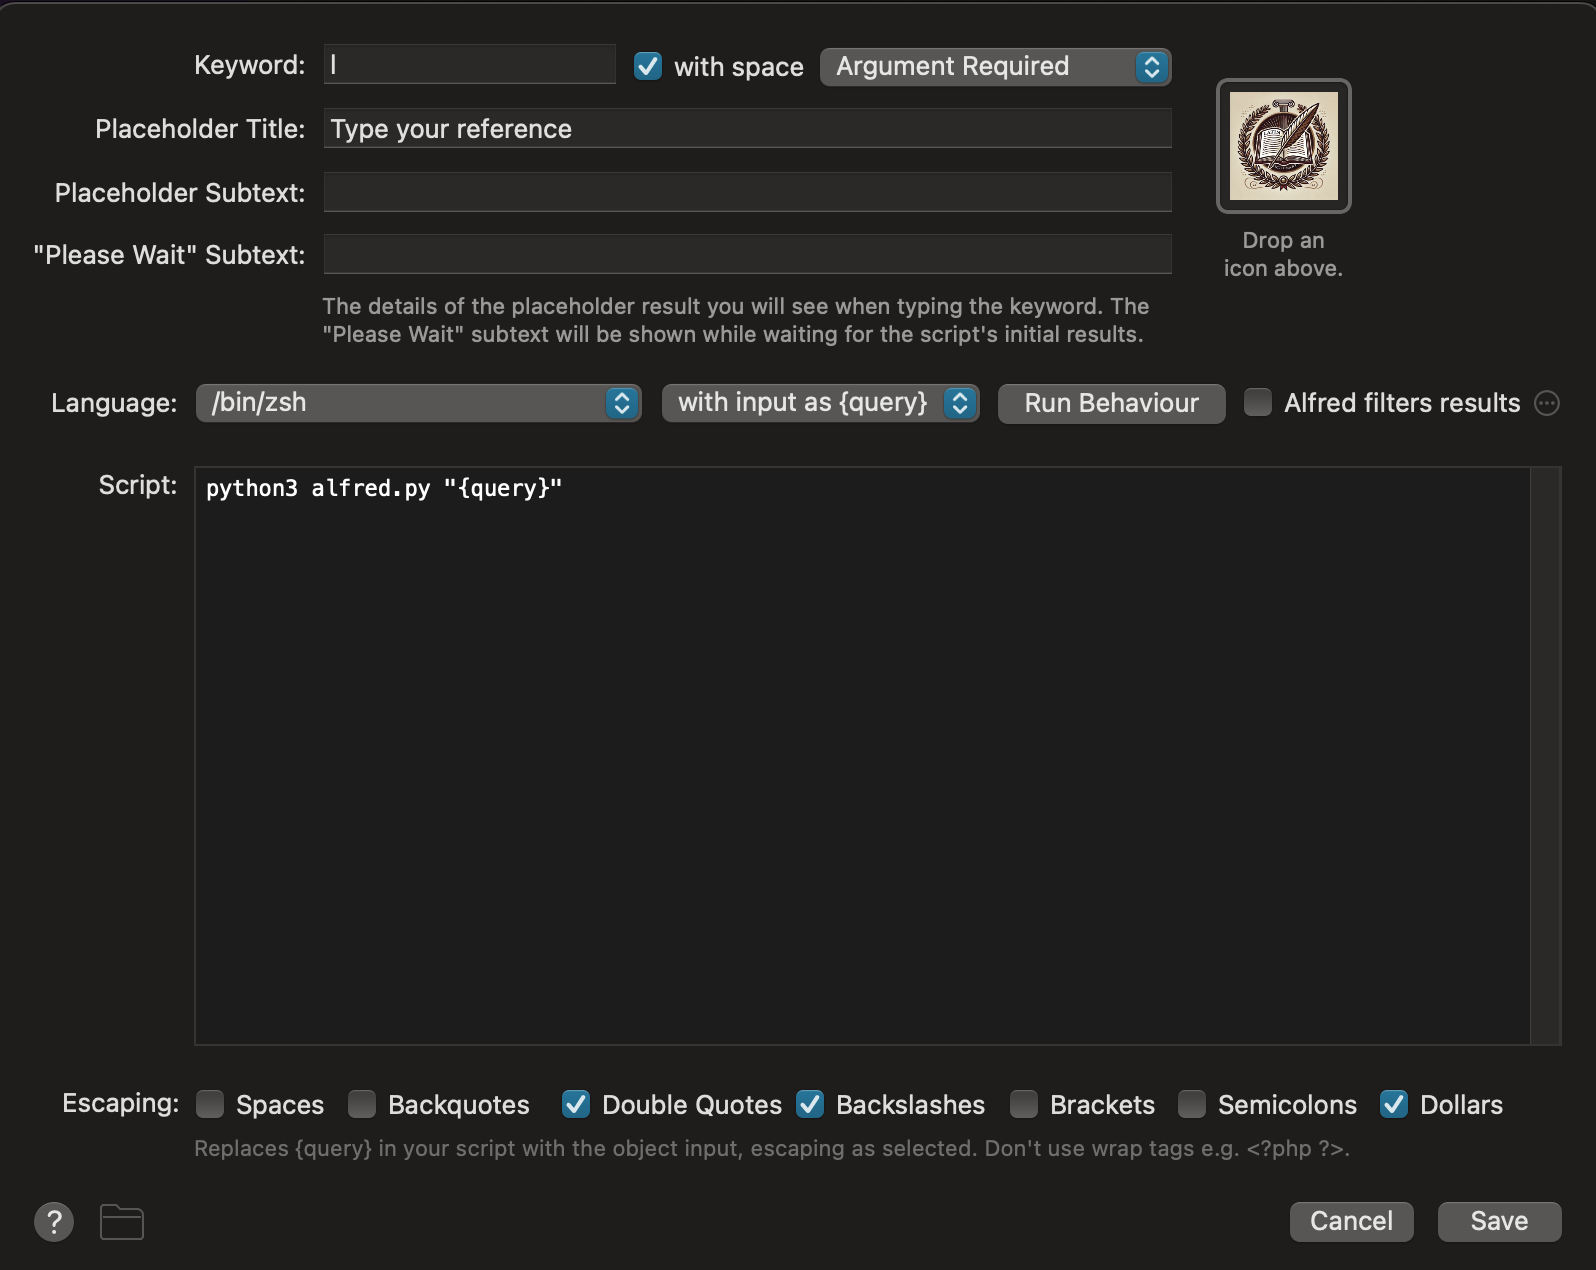This screenshot has width=1596, height=1270.
Task: Click the Save button
Action: 1499,1221
